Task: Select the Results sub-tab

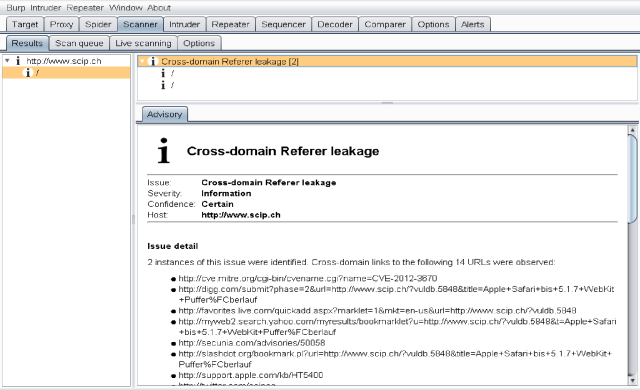Action: coord(27,43)
